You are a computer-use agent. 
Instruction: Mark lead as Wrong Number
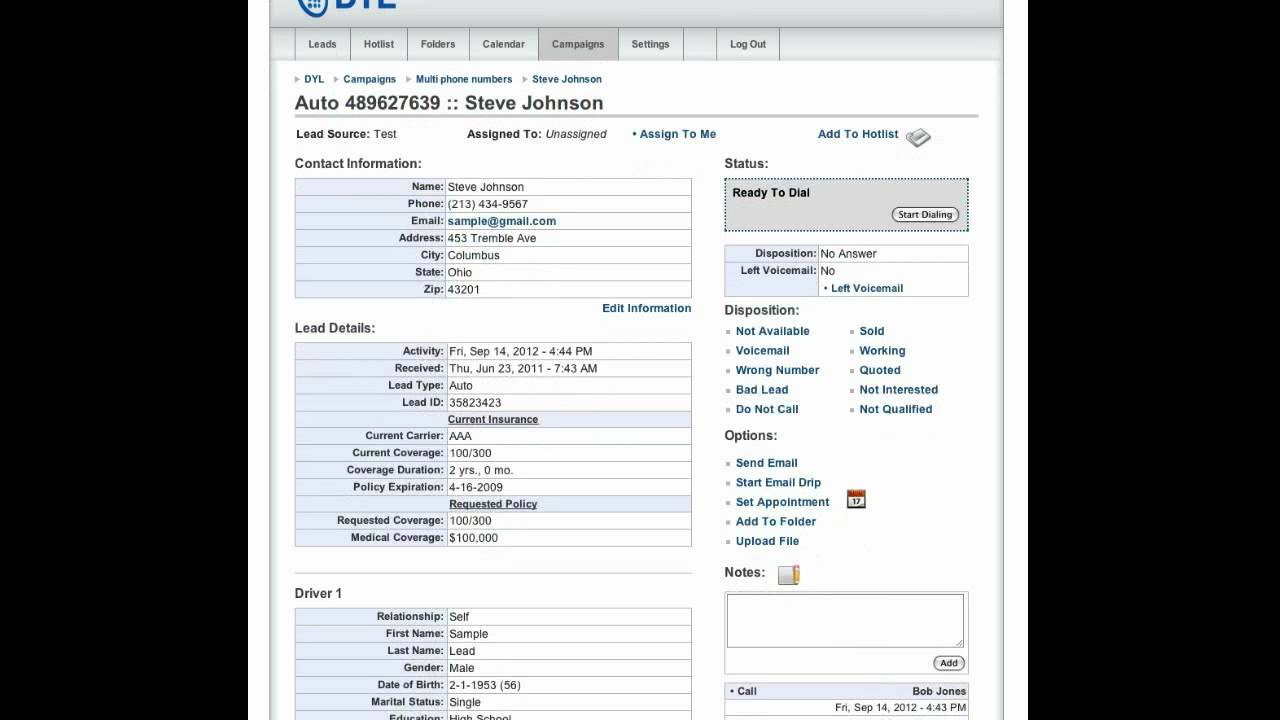[777, 370]
